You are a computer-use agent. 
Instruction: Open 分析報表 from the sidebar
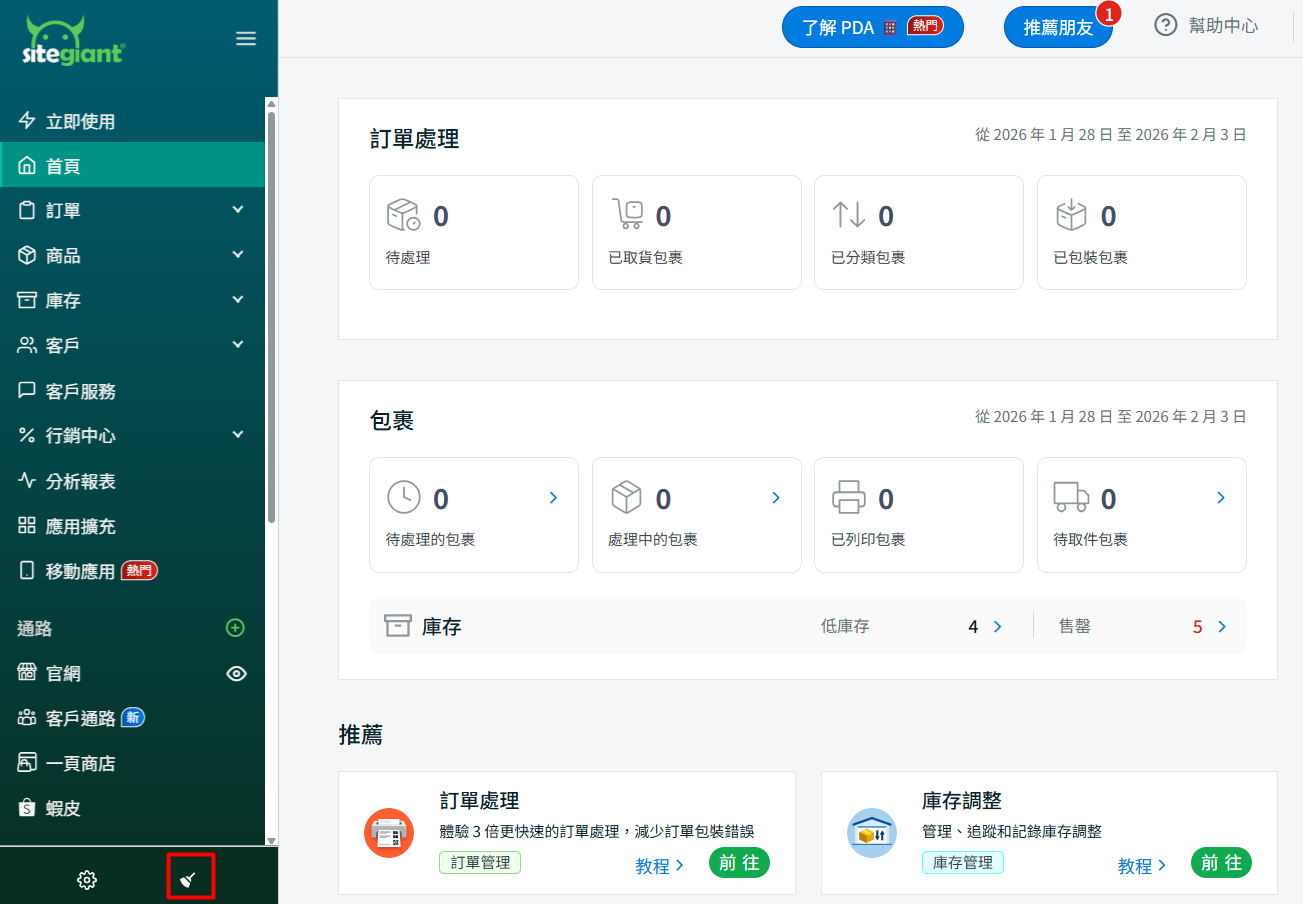pos(80,481)
